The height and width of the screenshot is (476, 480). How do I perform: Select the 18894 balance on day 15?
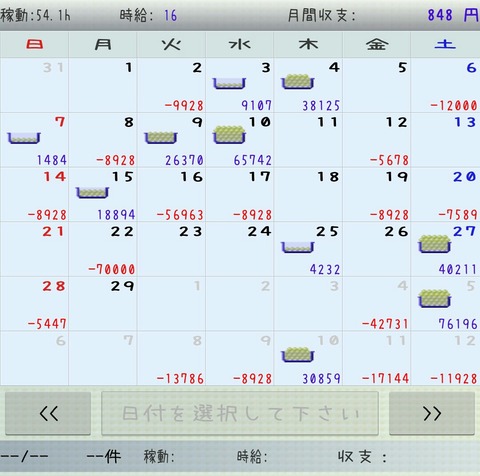[116, 215]
